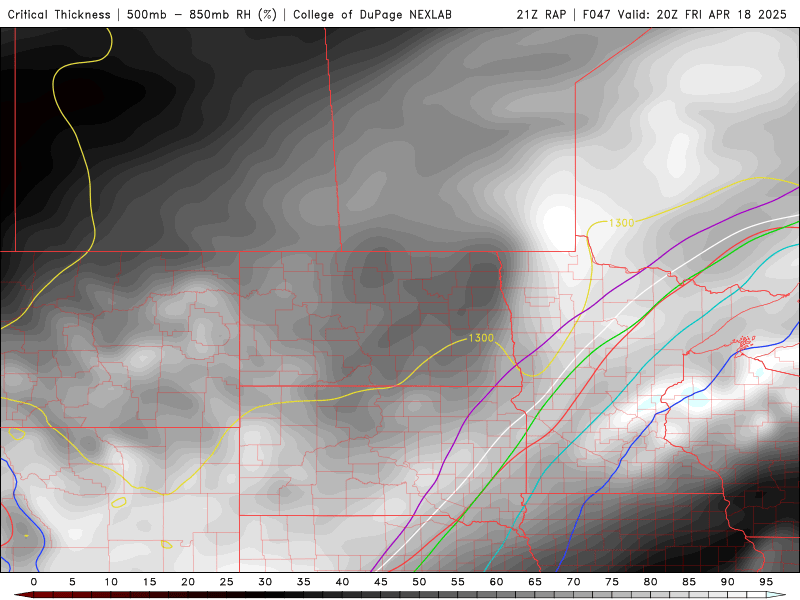Click the 1300 label on the South Dakota yellow contour

click(x=481, y=338)
